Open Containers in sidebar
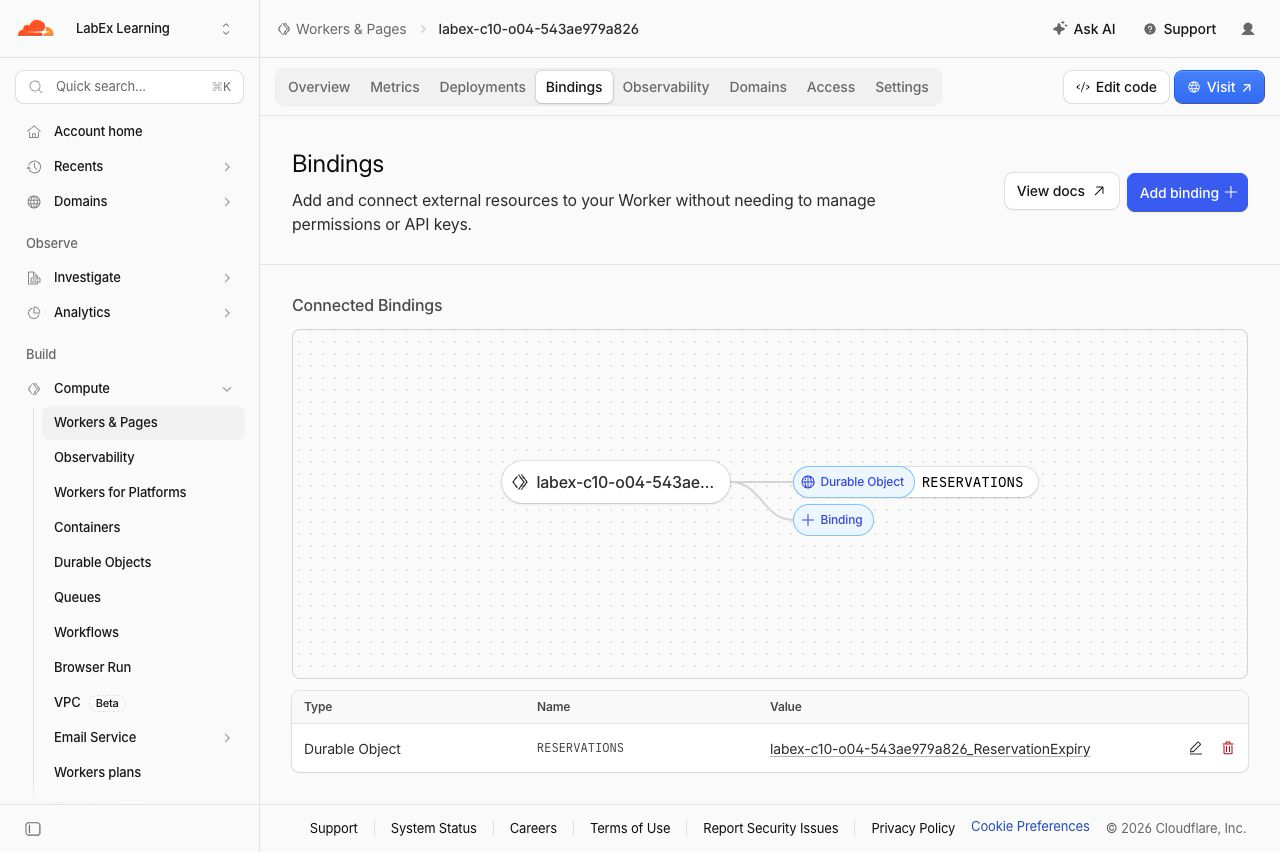The width and height of the screenshot is (1280, 852). [143, 527]
